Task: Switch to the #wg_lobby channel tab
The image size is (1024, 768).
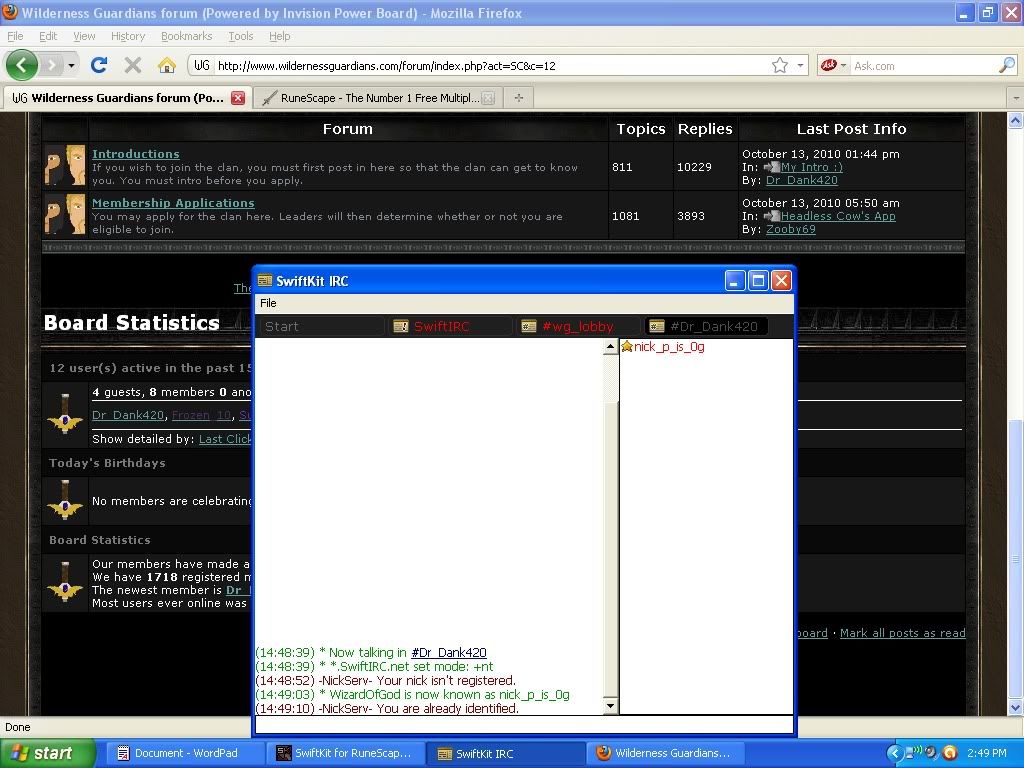Action: 578,327
